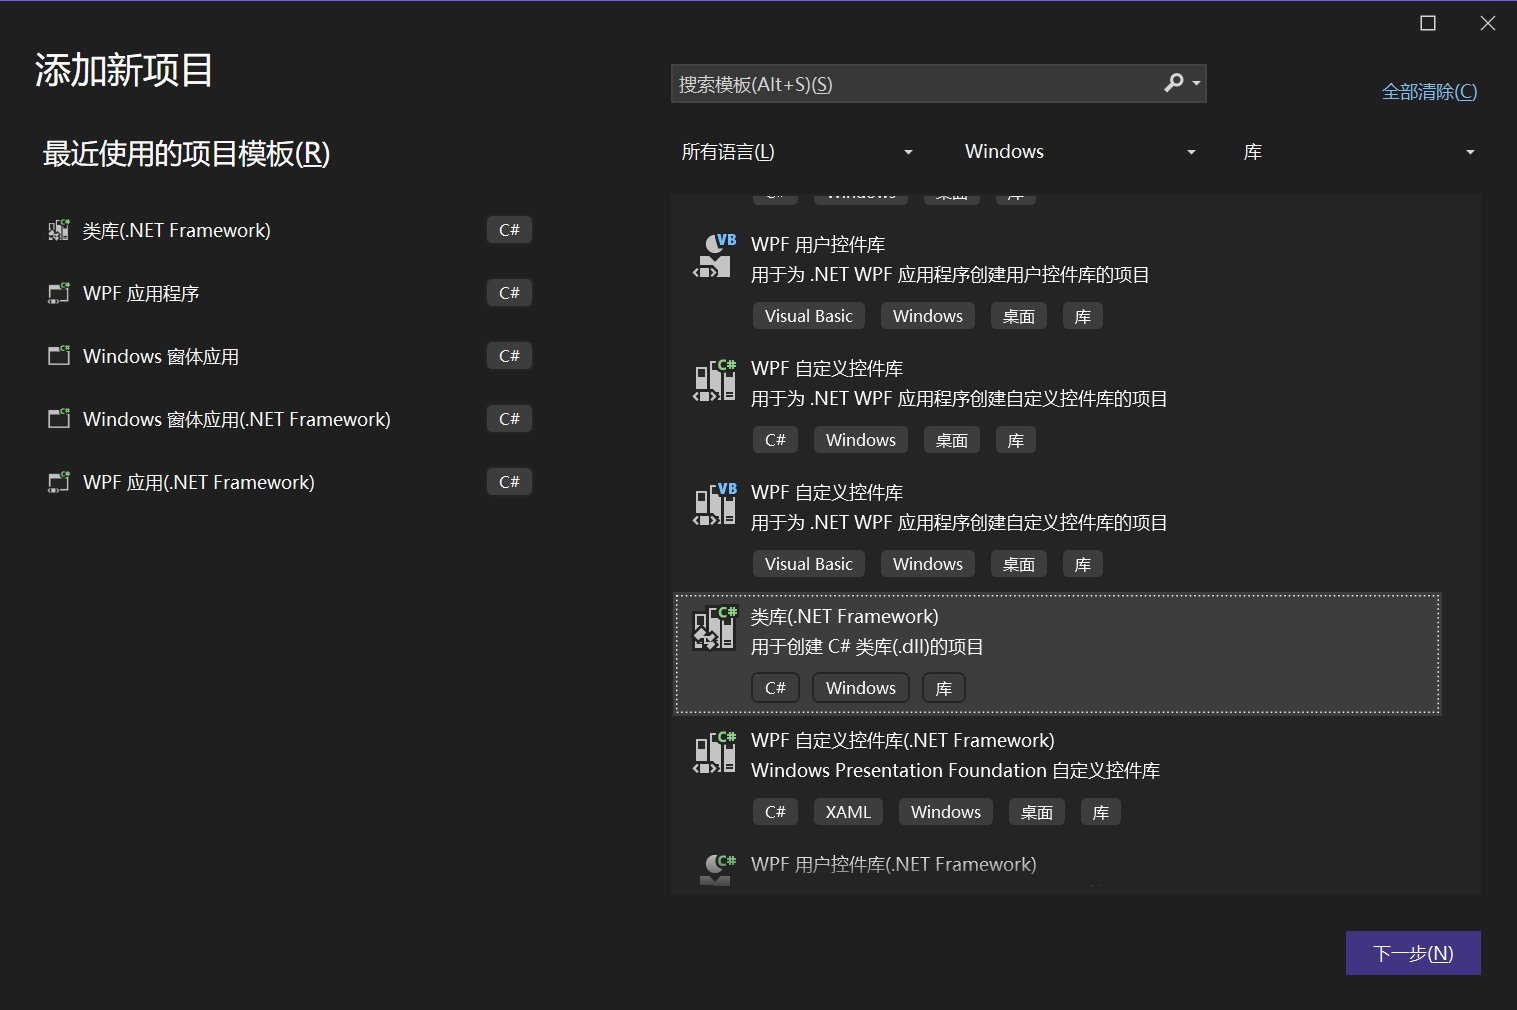The height and width of the screenshot is (1010, 1517).
Task: Click the VB icon of WPF 用户控件库
Action: (715, 256)
